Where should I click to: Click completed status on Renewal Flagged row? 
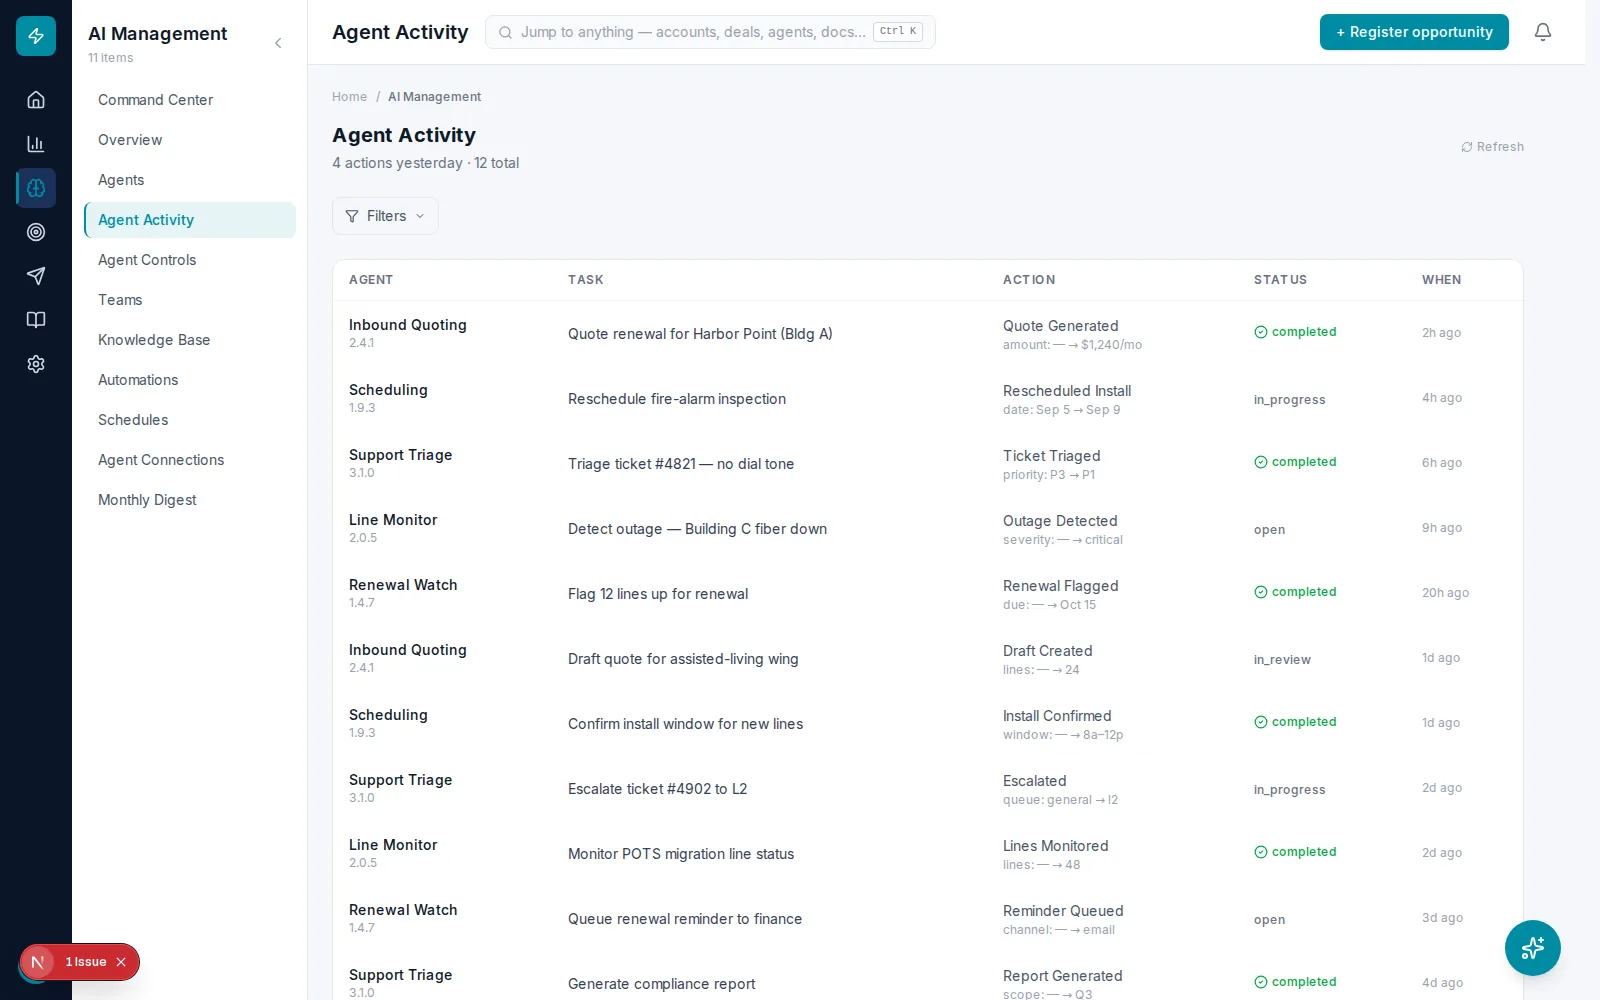[x=1295, y=592]
